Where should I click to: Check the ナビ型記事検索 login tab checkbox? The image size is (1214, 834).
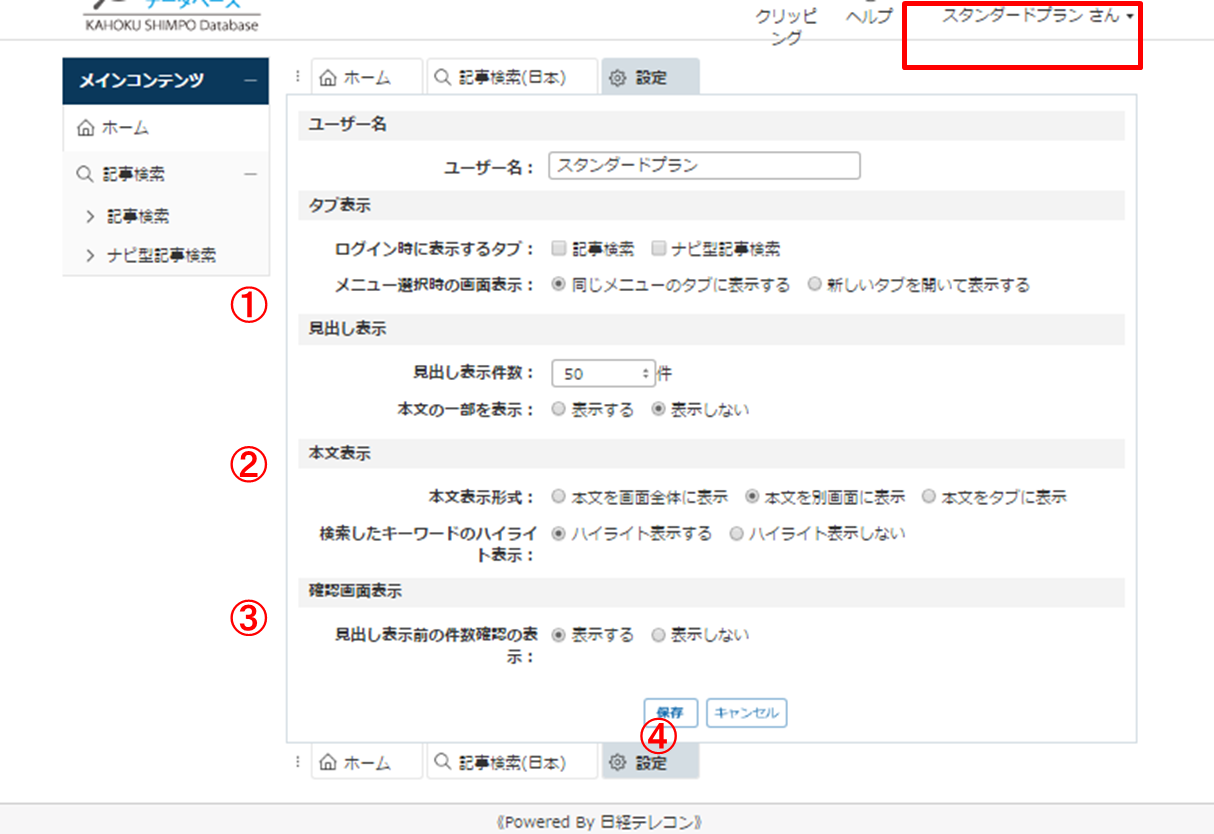659,248
